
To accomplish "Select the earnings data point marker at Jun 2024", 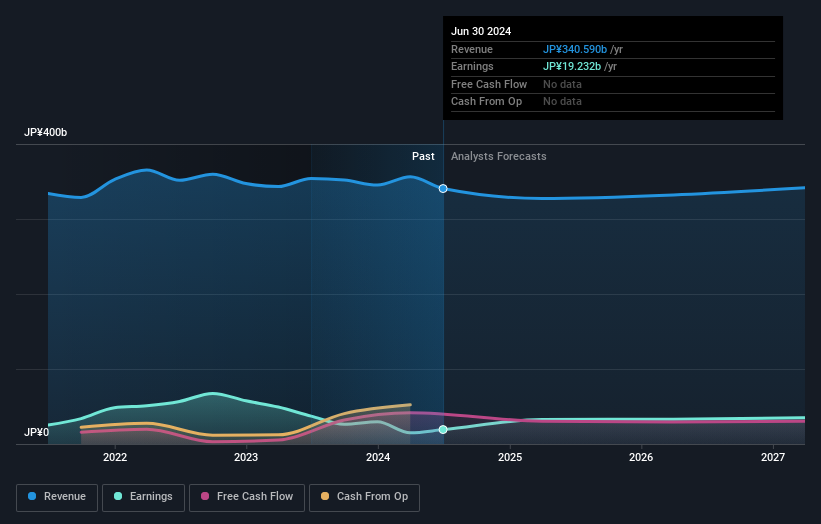I will [443, 430].
